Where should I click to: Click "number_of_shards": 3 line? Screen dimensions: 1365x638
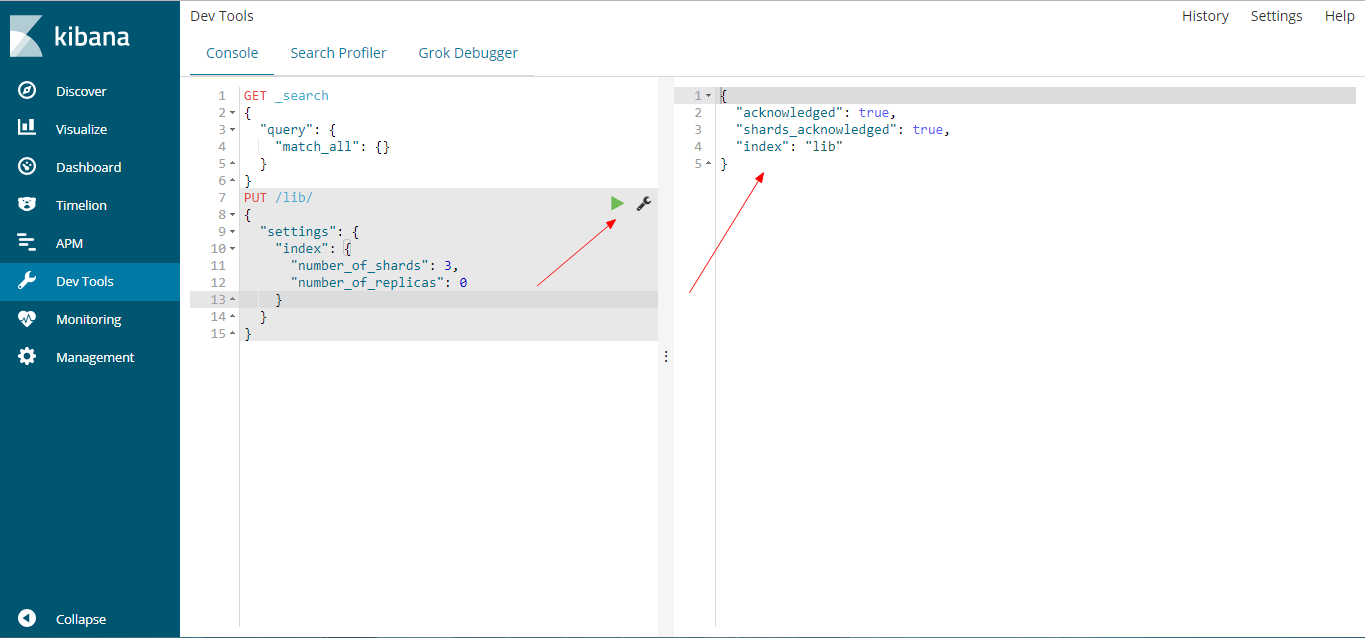(374, 266)
